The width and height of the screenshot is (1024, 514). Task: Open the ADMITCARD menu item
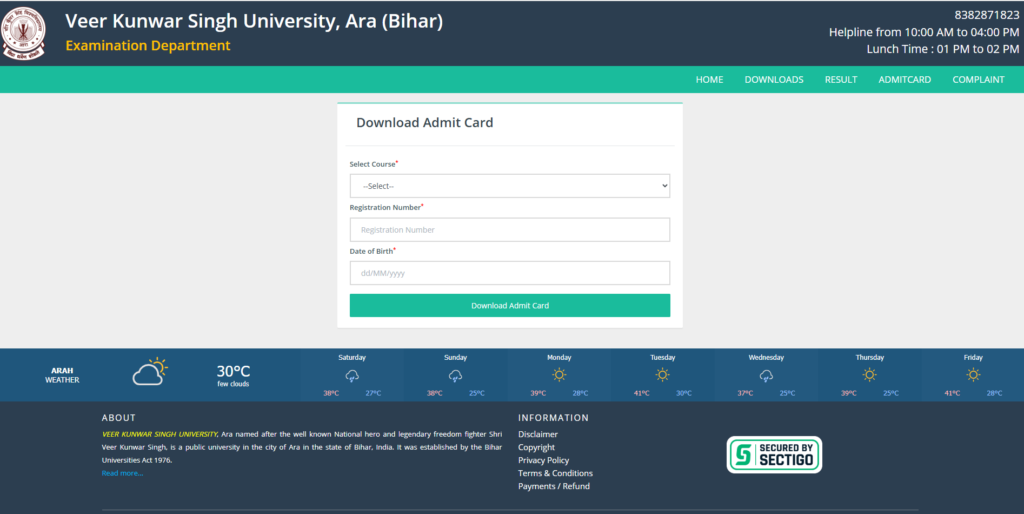point(904,80)
